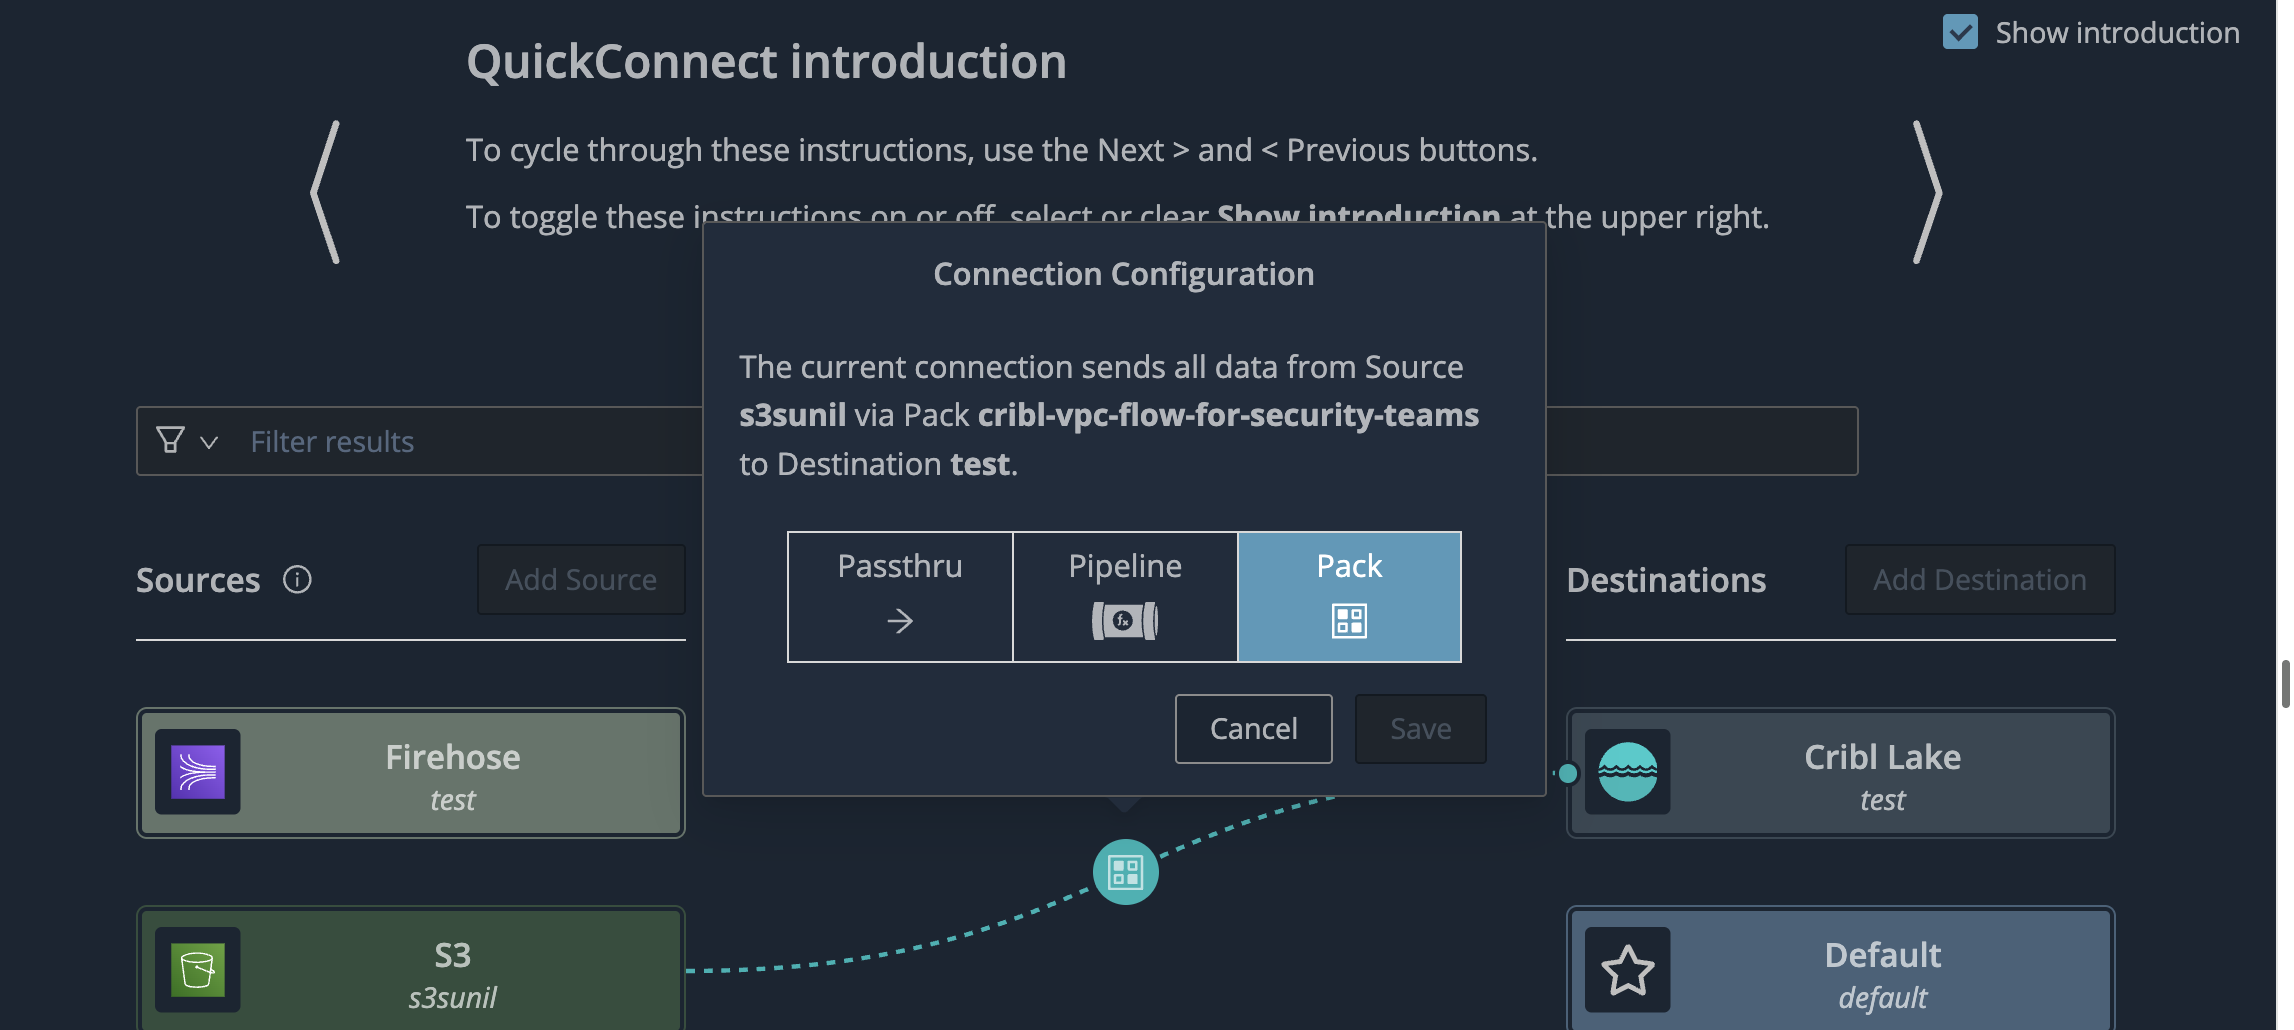Select the S3 s3sunil source card
This screenshot has height=1030, width=2294.
click(x=411, y=969)
